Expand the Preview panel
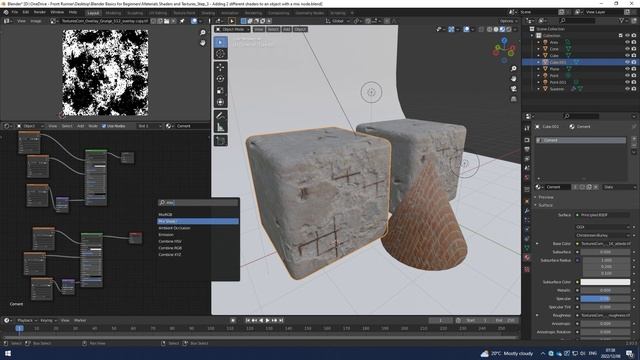Image resolution: width=640 pixels, height=360 pixels. coord(545,197)
